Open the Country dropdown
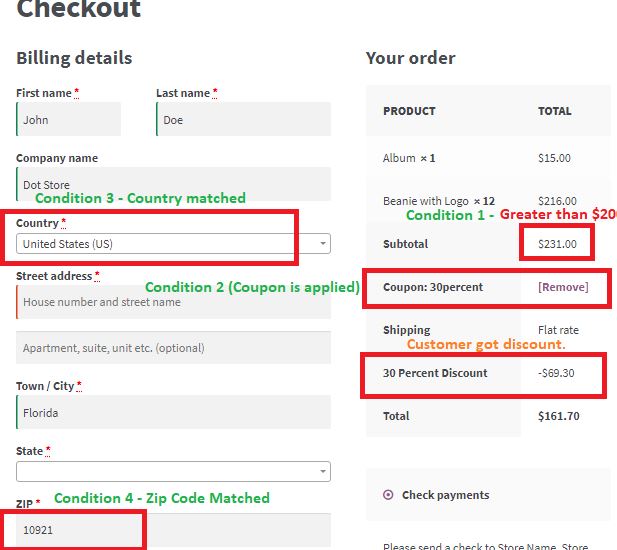The image size is (617, 550). 165,244
